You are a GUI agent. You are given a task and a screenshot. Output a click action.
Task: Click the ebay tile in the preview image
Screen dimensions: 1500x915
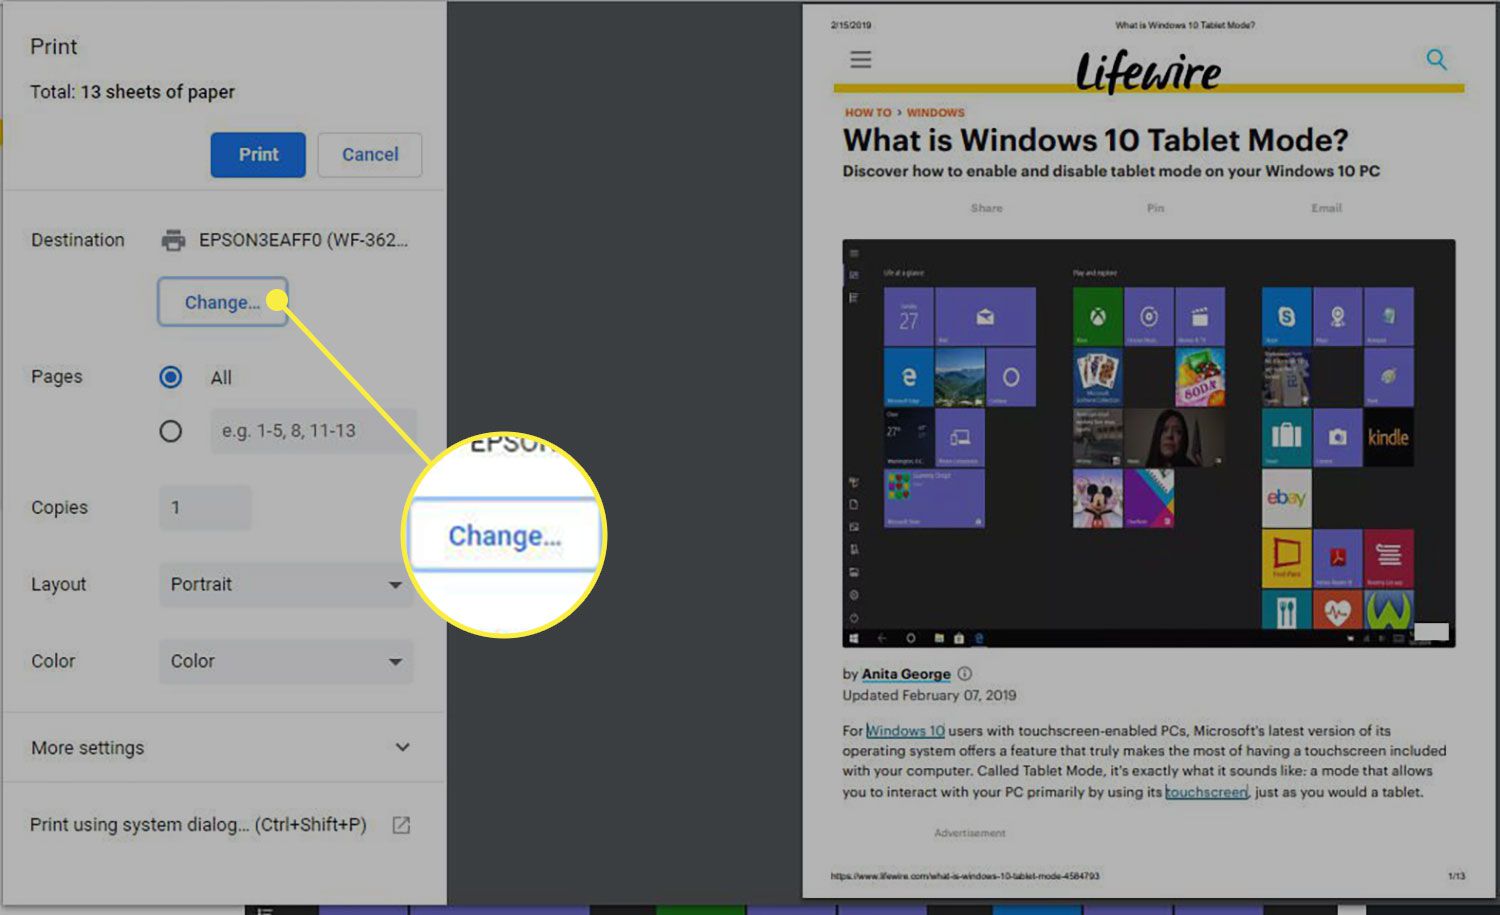click(x=1286, y=497)
